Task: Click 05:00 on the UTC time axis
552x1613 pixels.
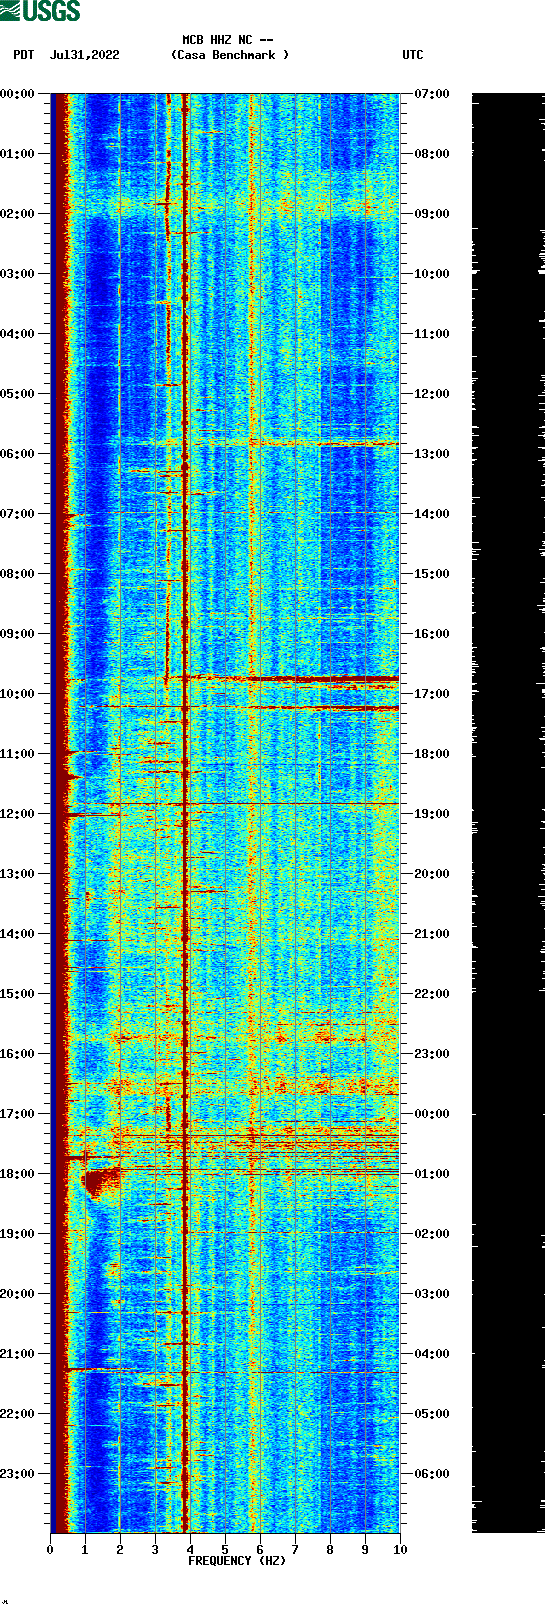Action: pos(432,1414)
